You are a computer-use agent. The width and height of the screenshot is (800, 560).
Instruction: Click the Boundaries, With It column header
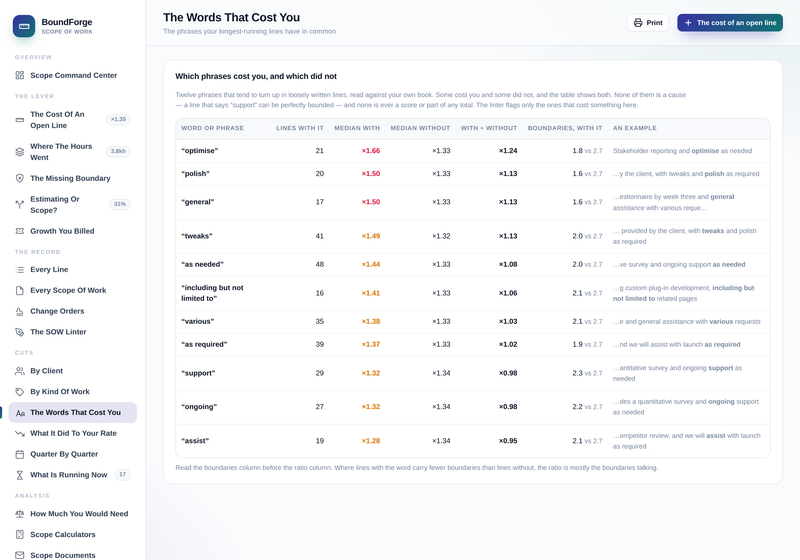[565, 128]
